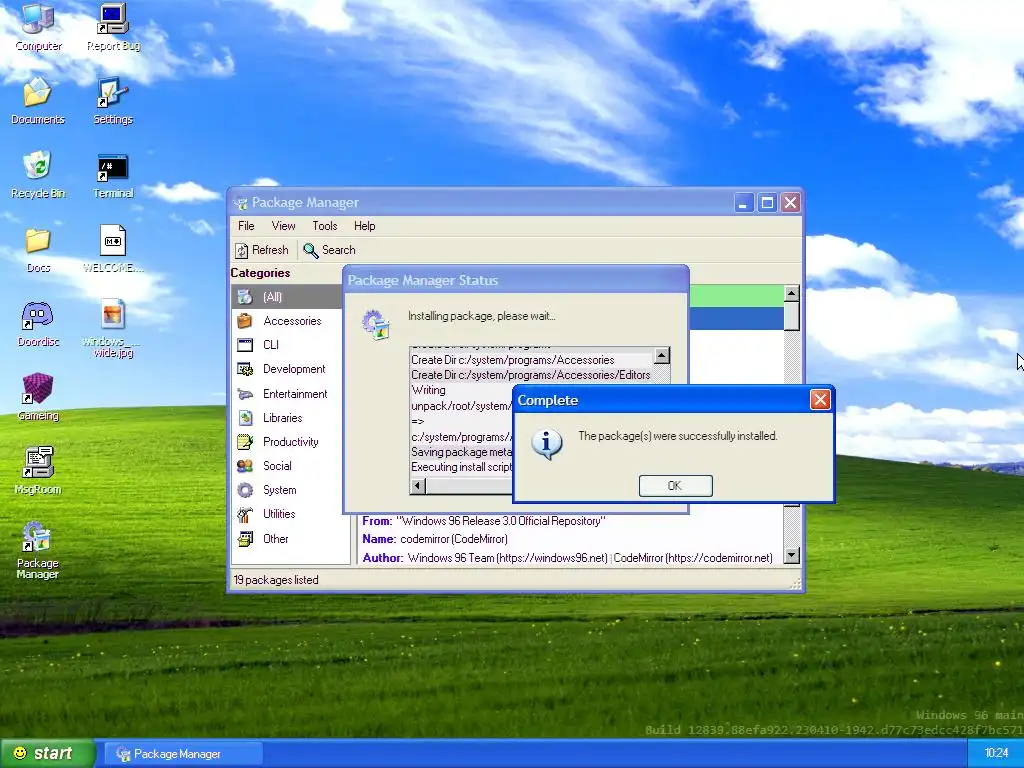Maximize the Package Manager window

(767, 202)
